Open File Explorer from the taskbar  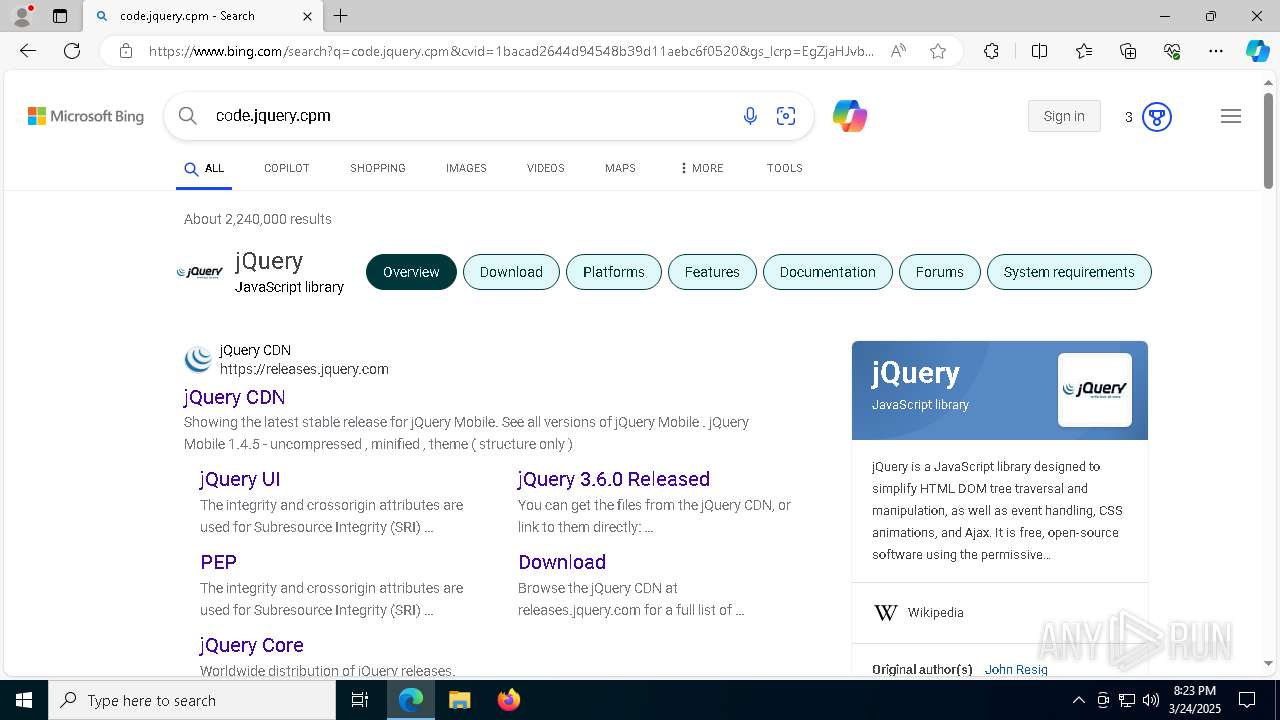click(x=459, y=700)
